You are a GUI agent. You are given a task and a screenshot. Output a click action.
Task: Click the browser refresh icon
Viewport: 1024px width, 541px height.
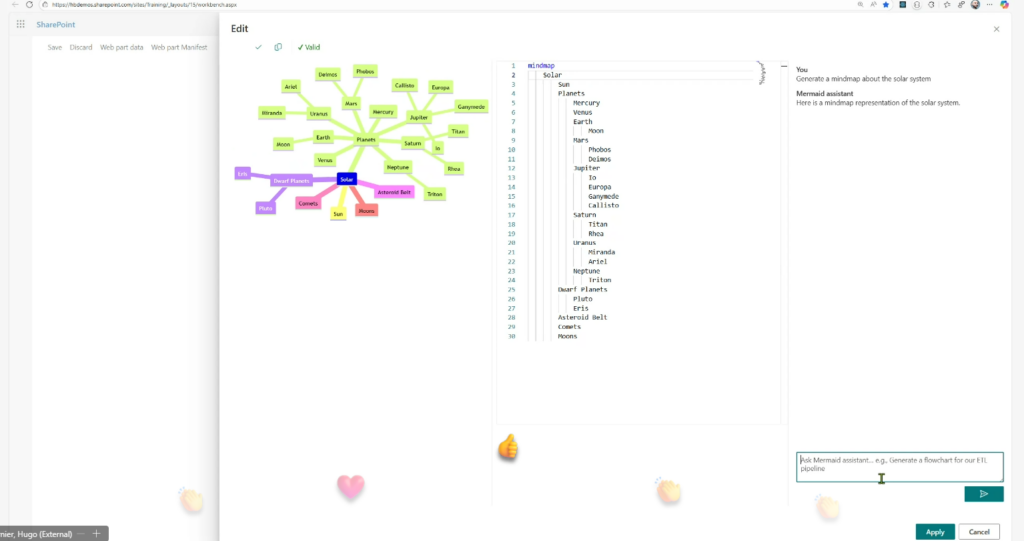29,5
